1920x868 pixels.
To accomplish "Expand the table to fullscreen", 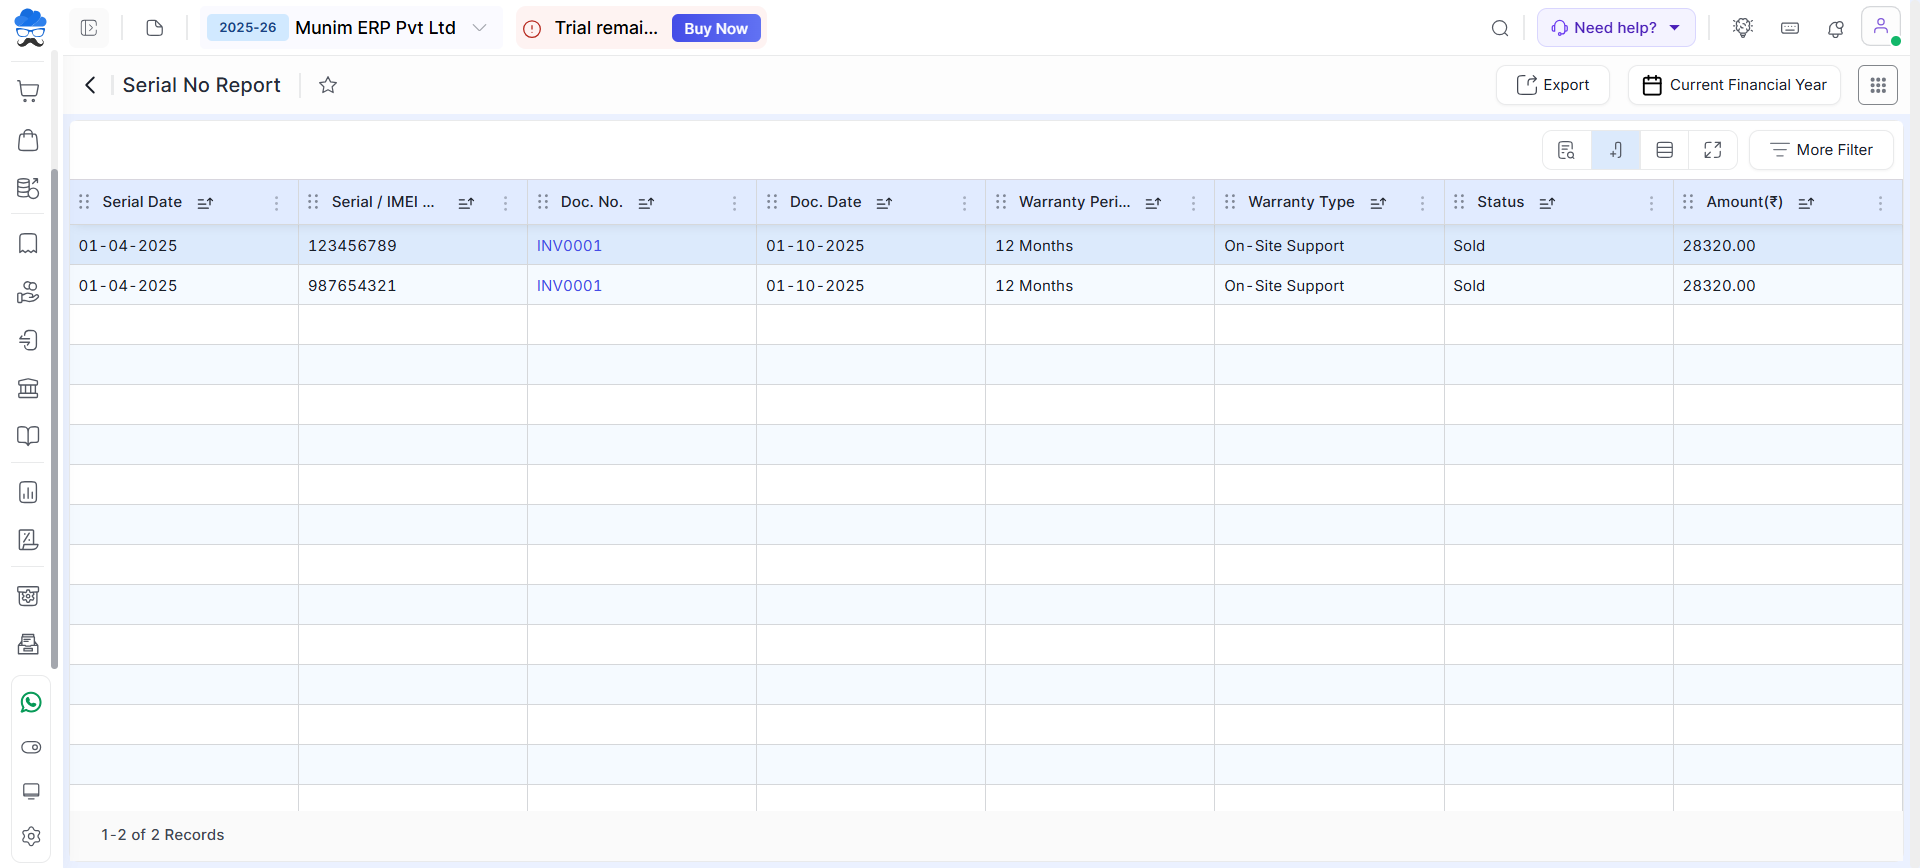I will (x=1712, y=150).
